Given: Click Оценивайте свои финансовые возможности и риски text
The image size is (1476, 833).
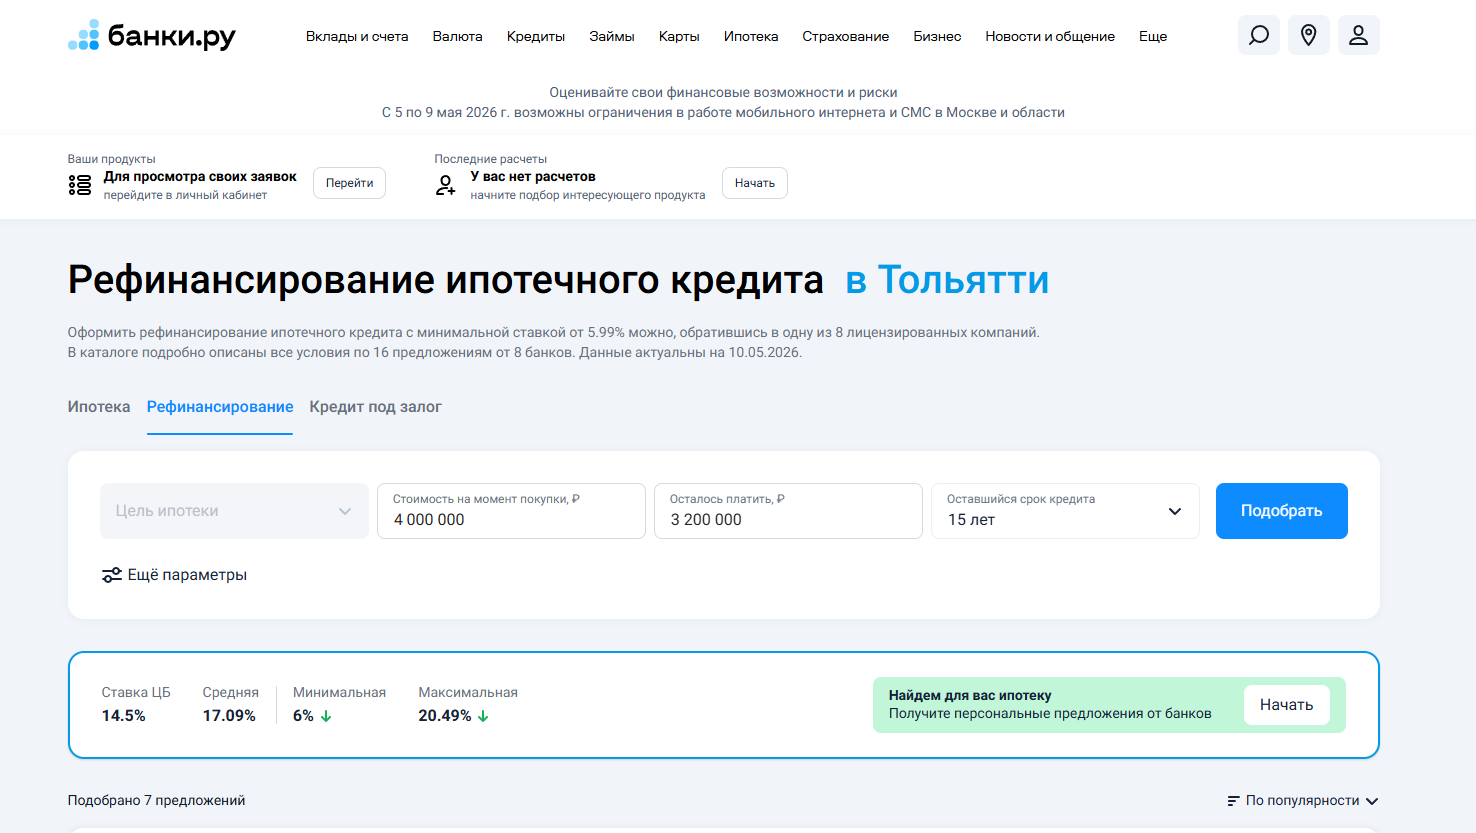Looking at the screenshot, I should 723,93.
